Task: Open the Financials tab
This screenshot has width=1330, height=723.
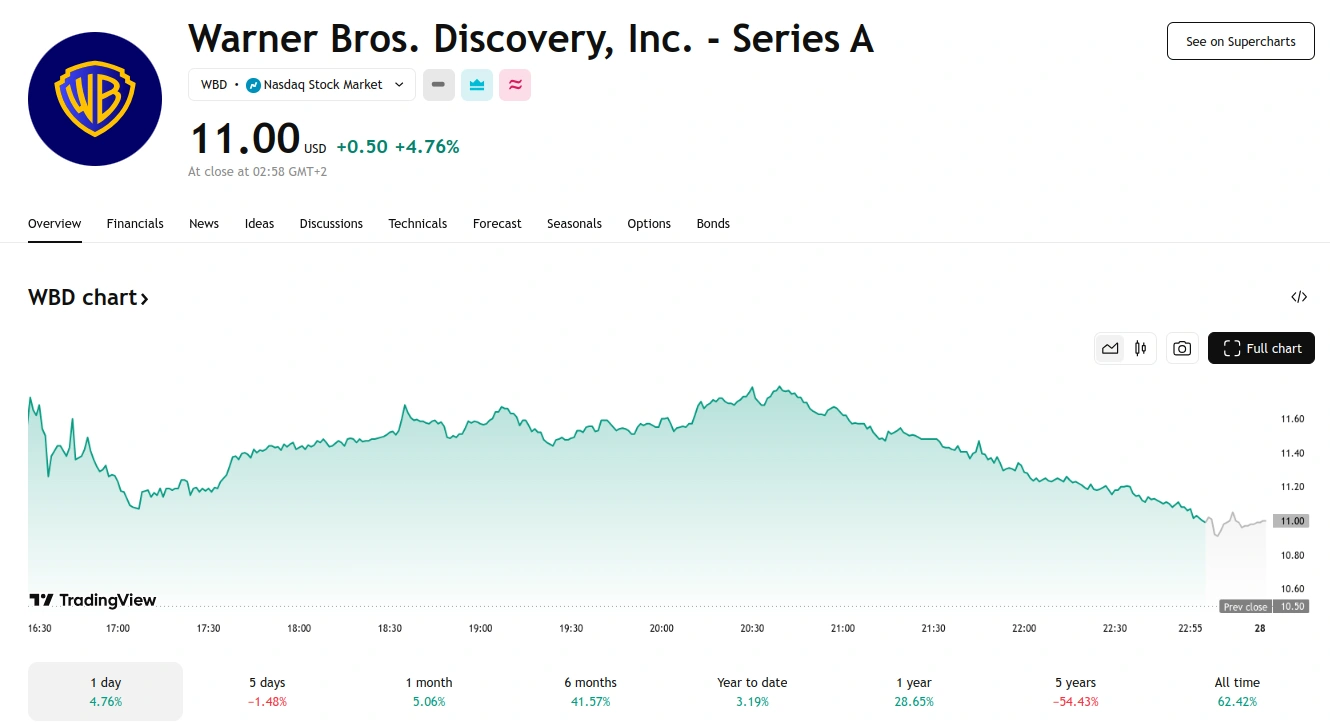Action: coord(135,224)
